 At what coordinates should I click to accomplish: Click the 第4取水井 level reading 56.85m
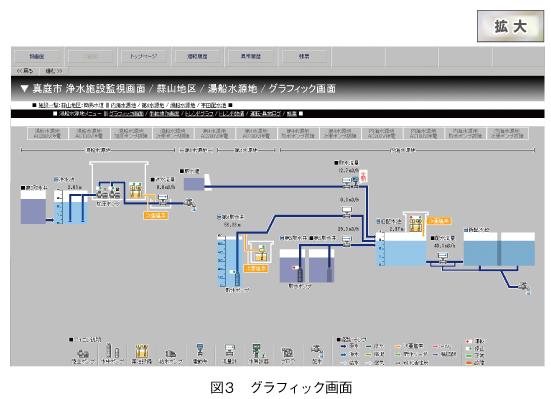(x=232, y=224)
